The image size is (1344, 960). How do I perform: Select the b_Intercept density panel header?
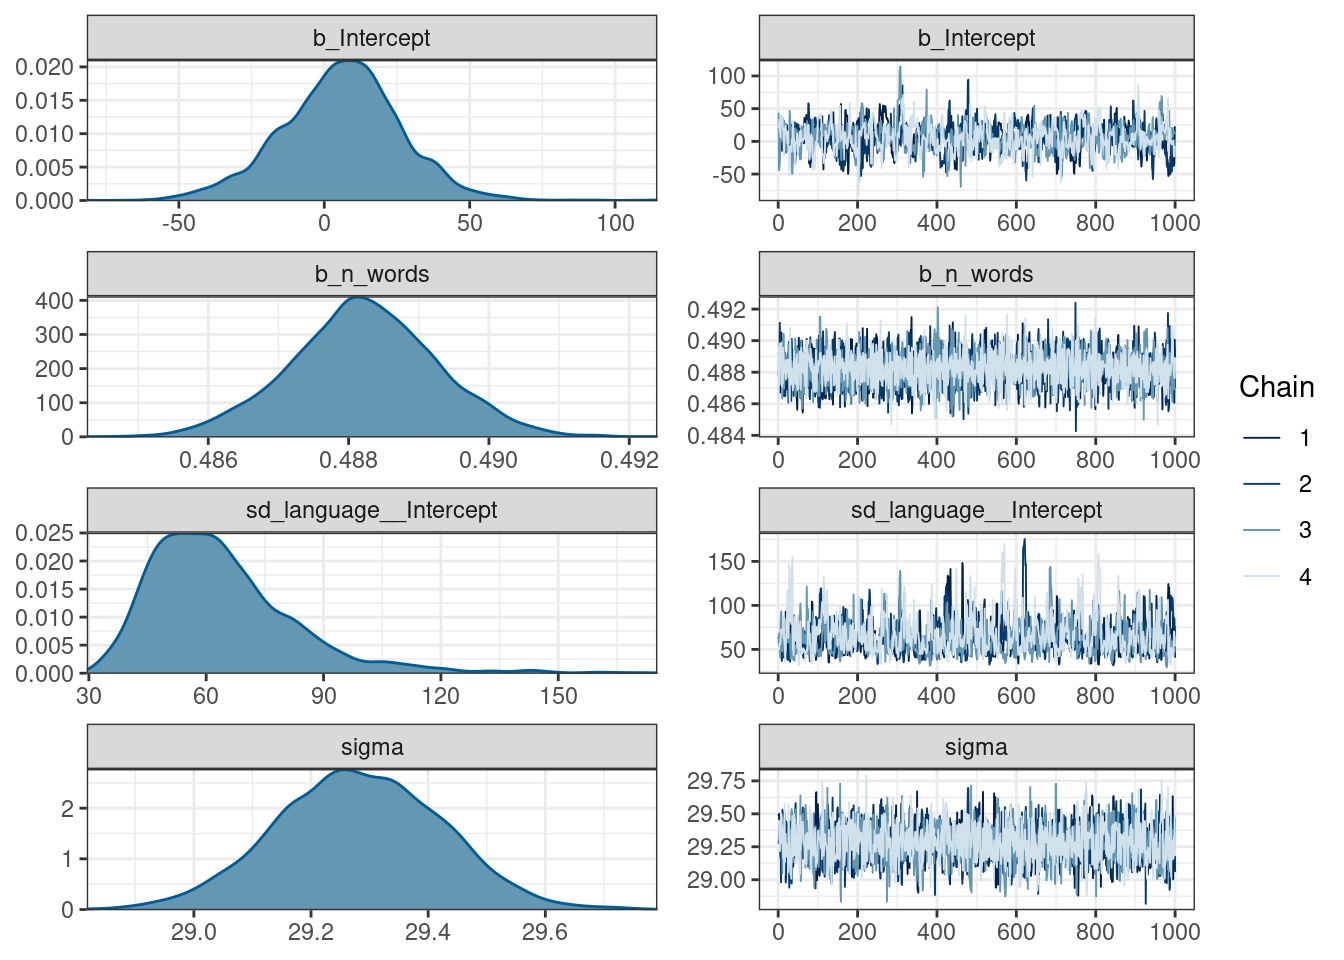[x=372, y=38]
